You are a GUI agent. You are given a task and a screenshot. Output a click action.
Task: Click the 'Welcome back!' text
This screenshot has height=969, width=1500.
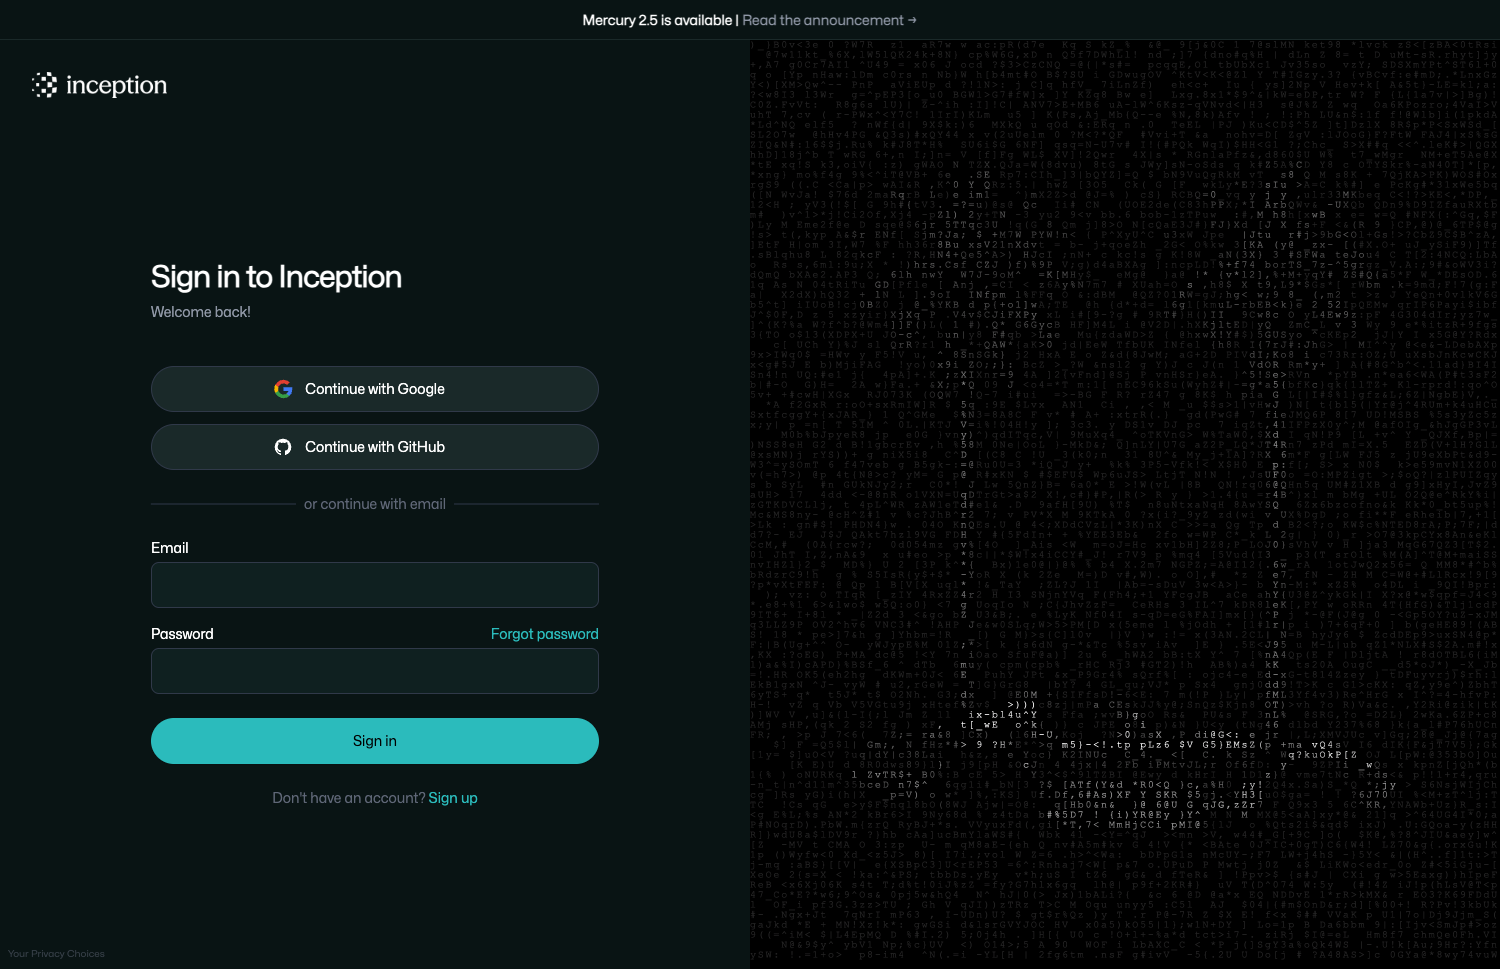point(201,312)
